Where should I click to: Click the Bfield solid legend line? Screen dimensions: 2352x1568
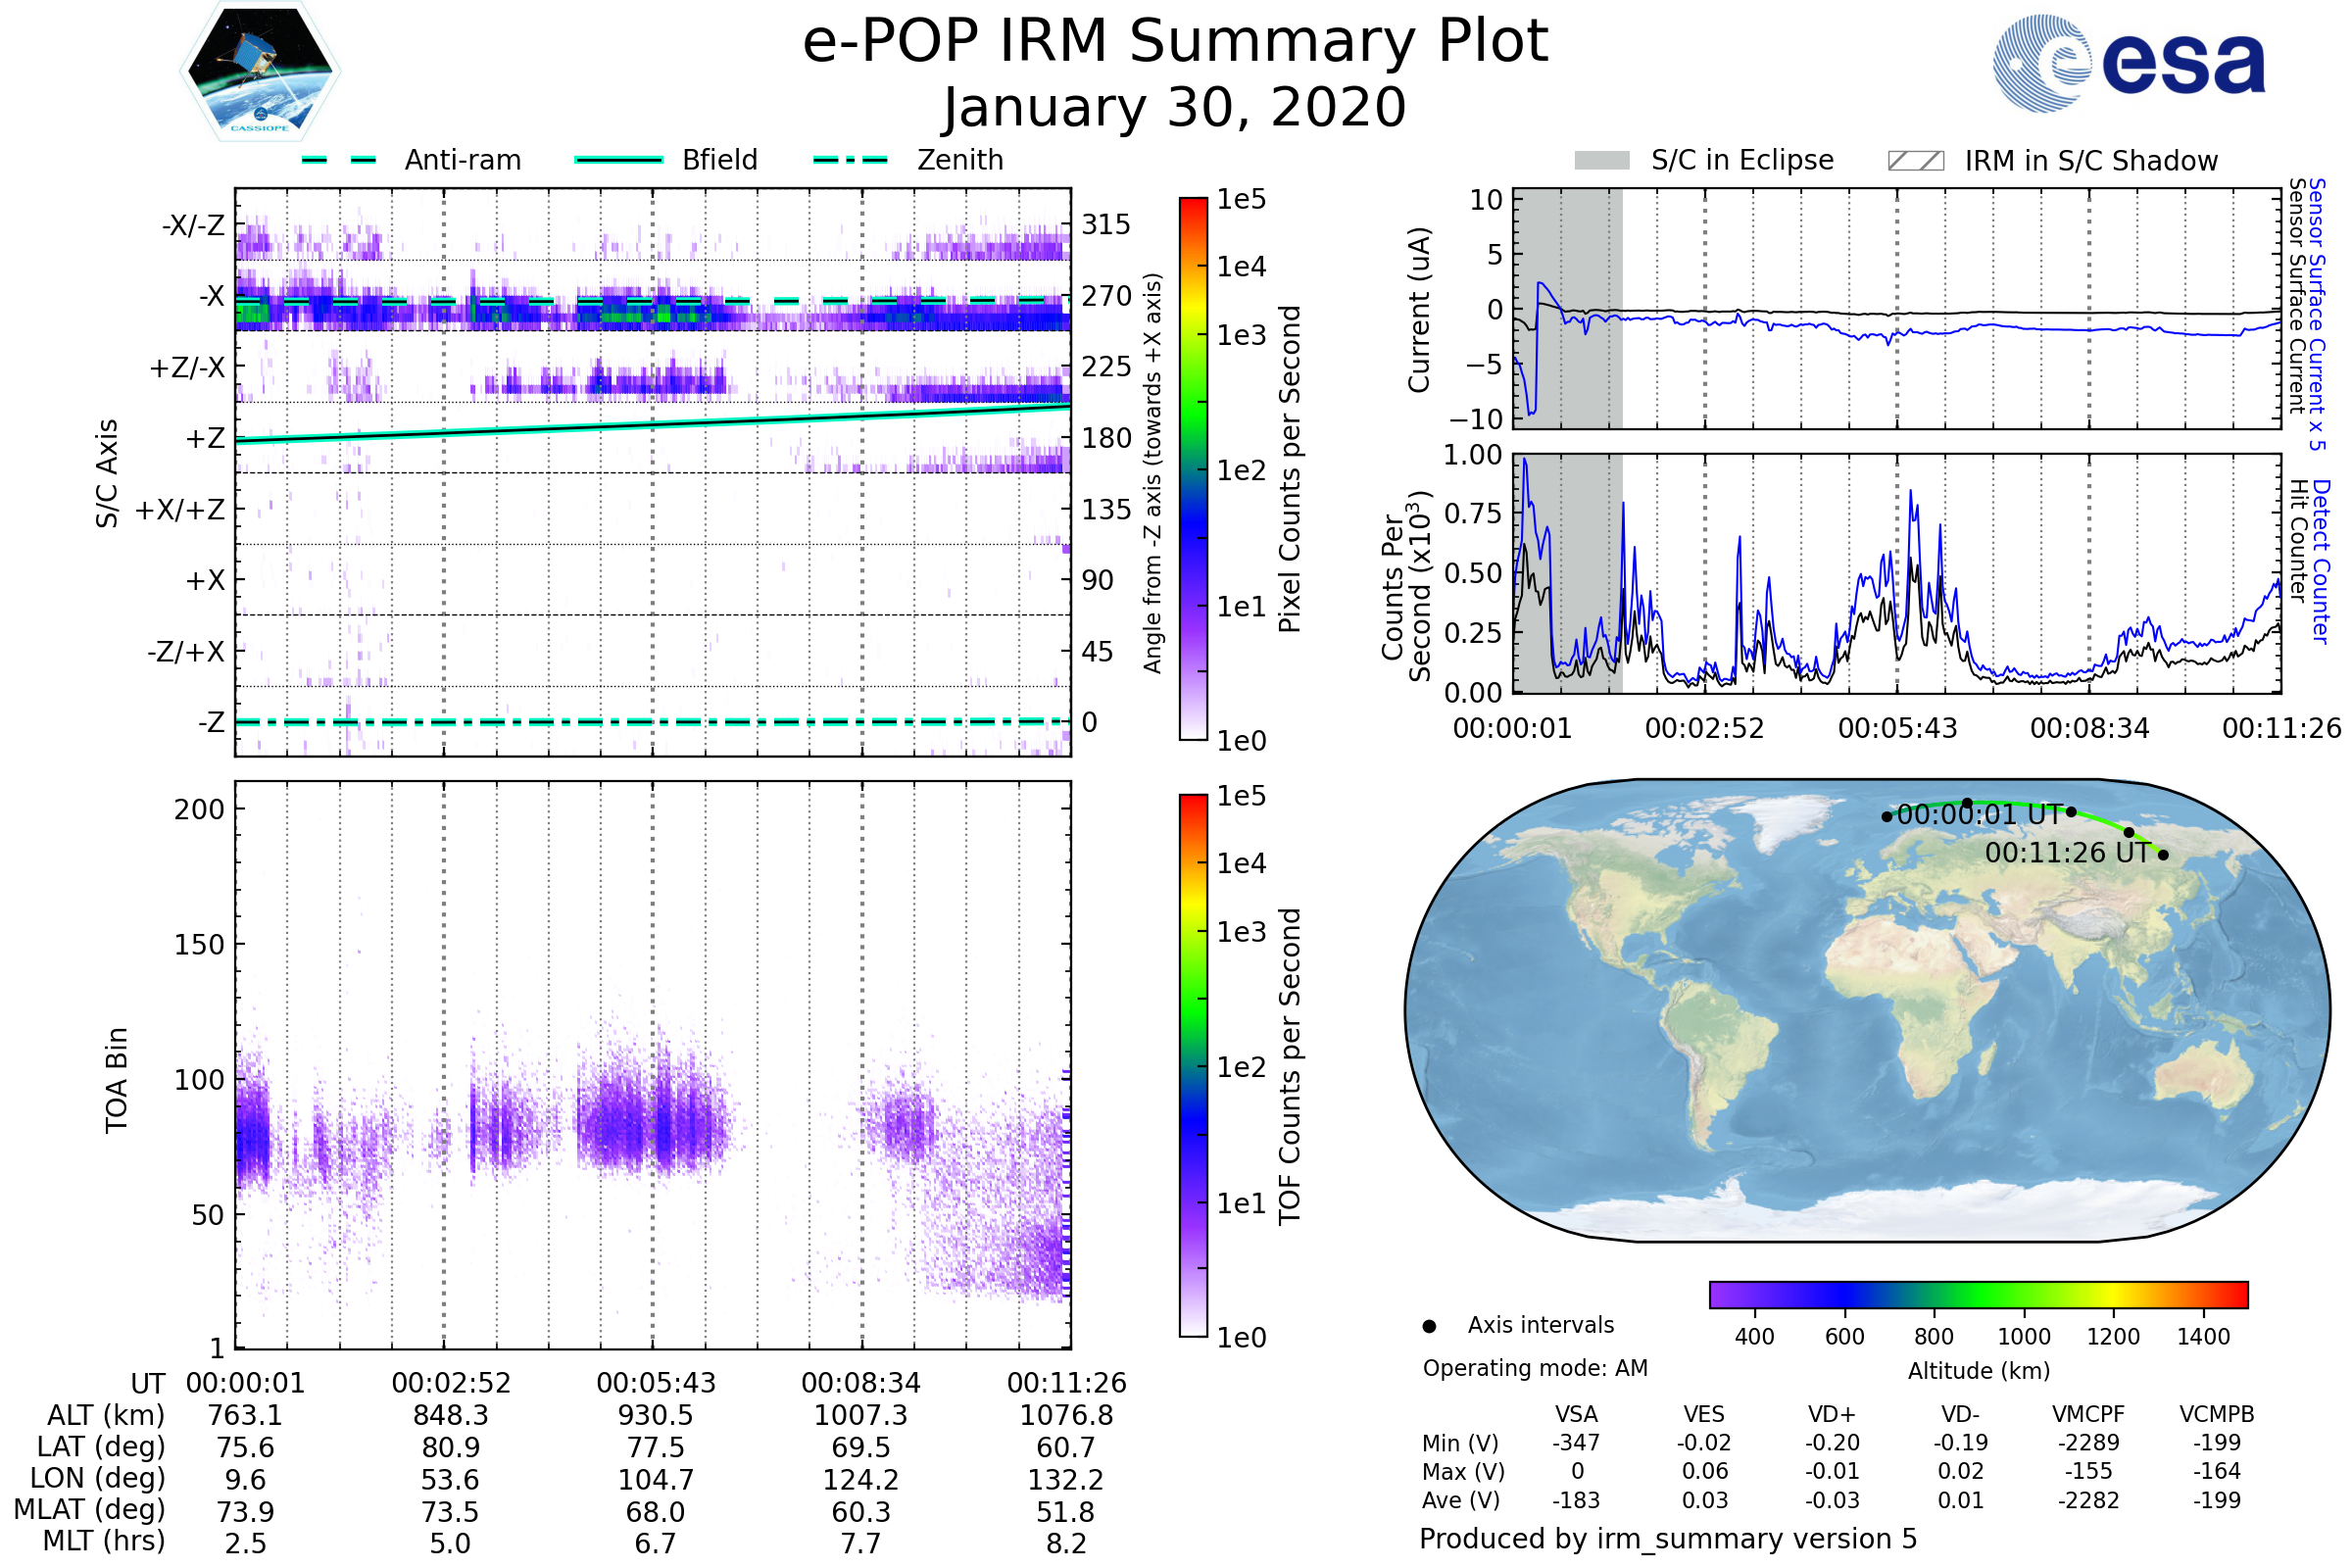point(618,160)
